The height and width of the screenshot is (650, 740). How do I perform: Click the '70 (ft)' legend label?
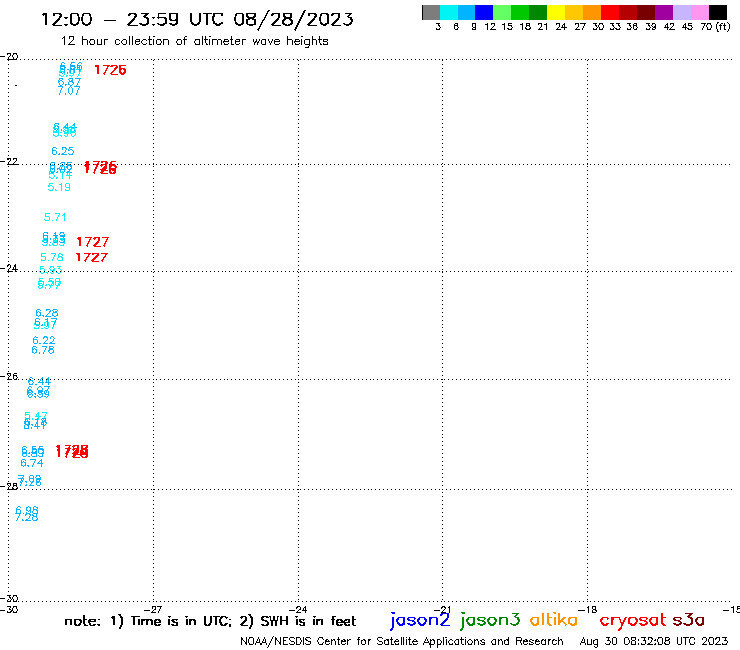click(715, 27)
